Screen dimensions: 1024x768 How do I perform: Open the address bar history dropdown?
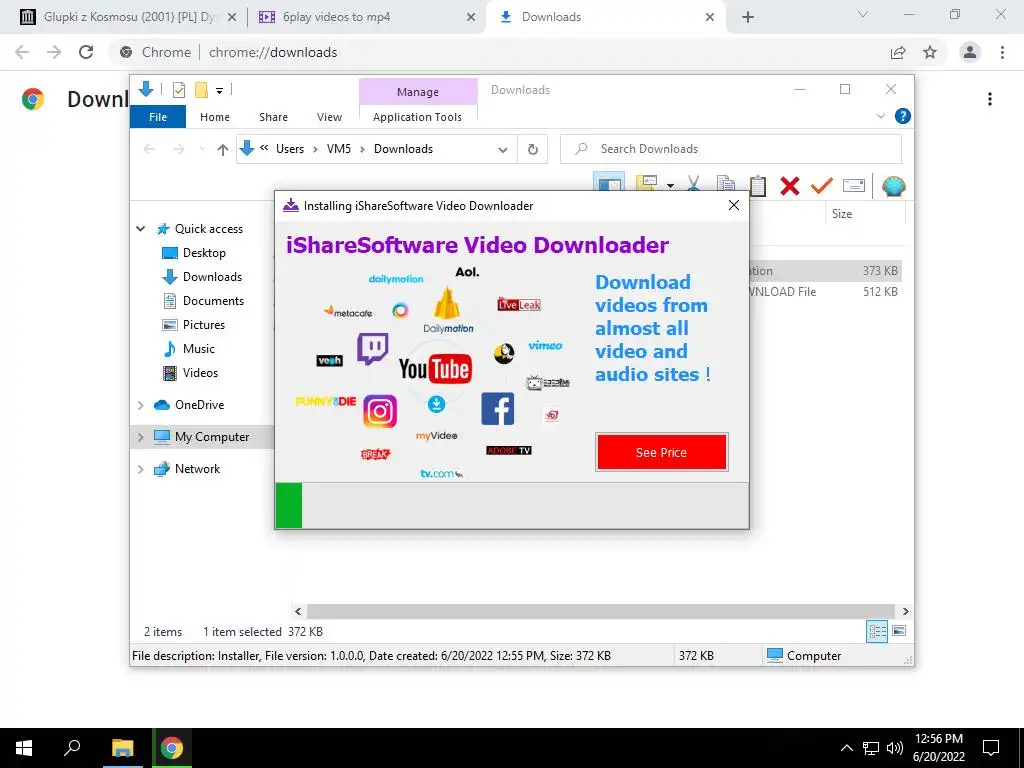pos(502,150)
